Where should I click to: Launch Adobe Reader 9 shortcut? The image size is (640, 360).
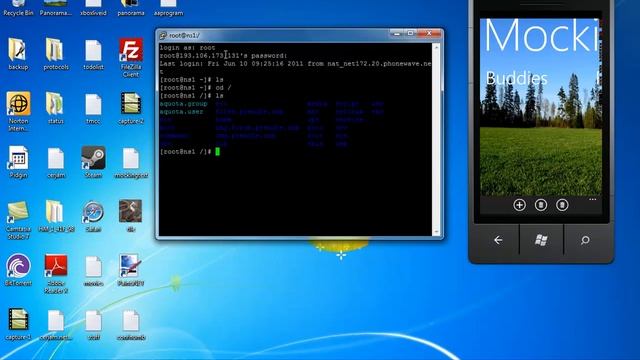click(x=56, y=273)
